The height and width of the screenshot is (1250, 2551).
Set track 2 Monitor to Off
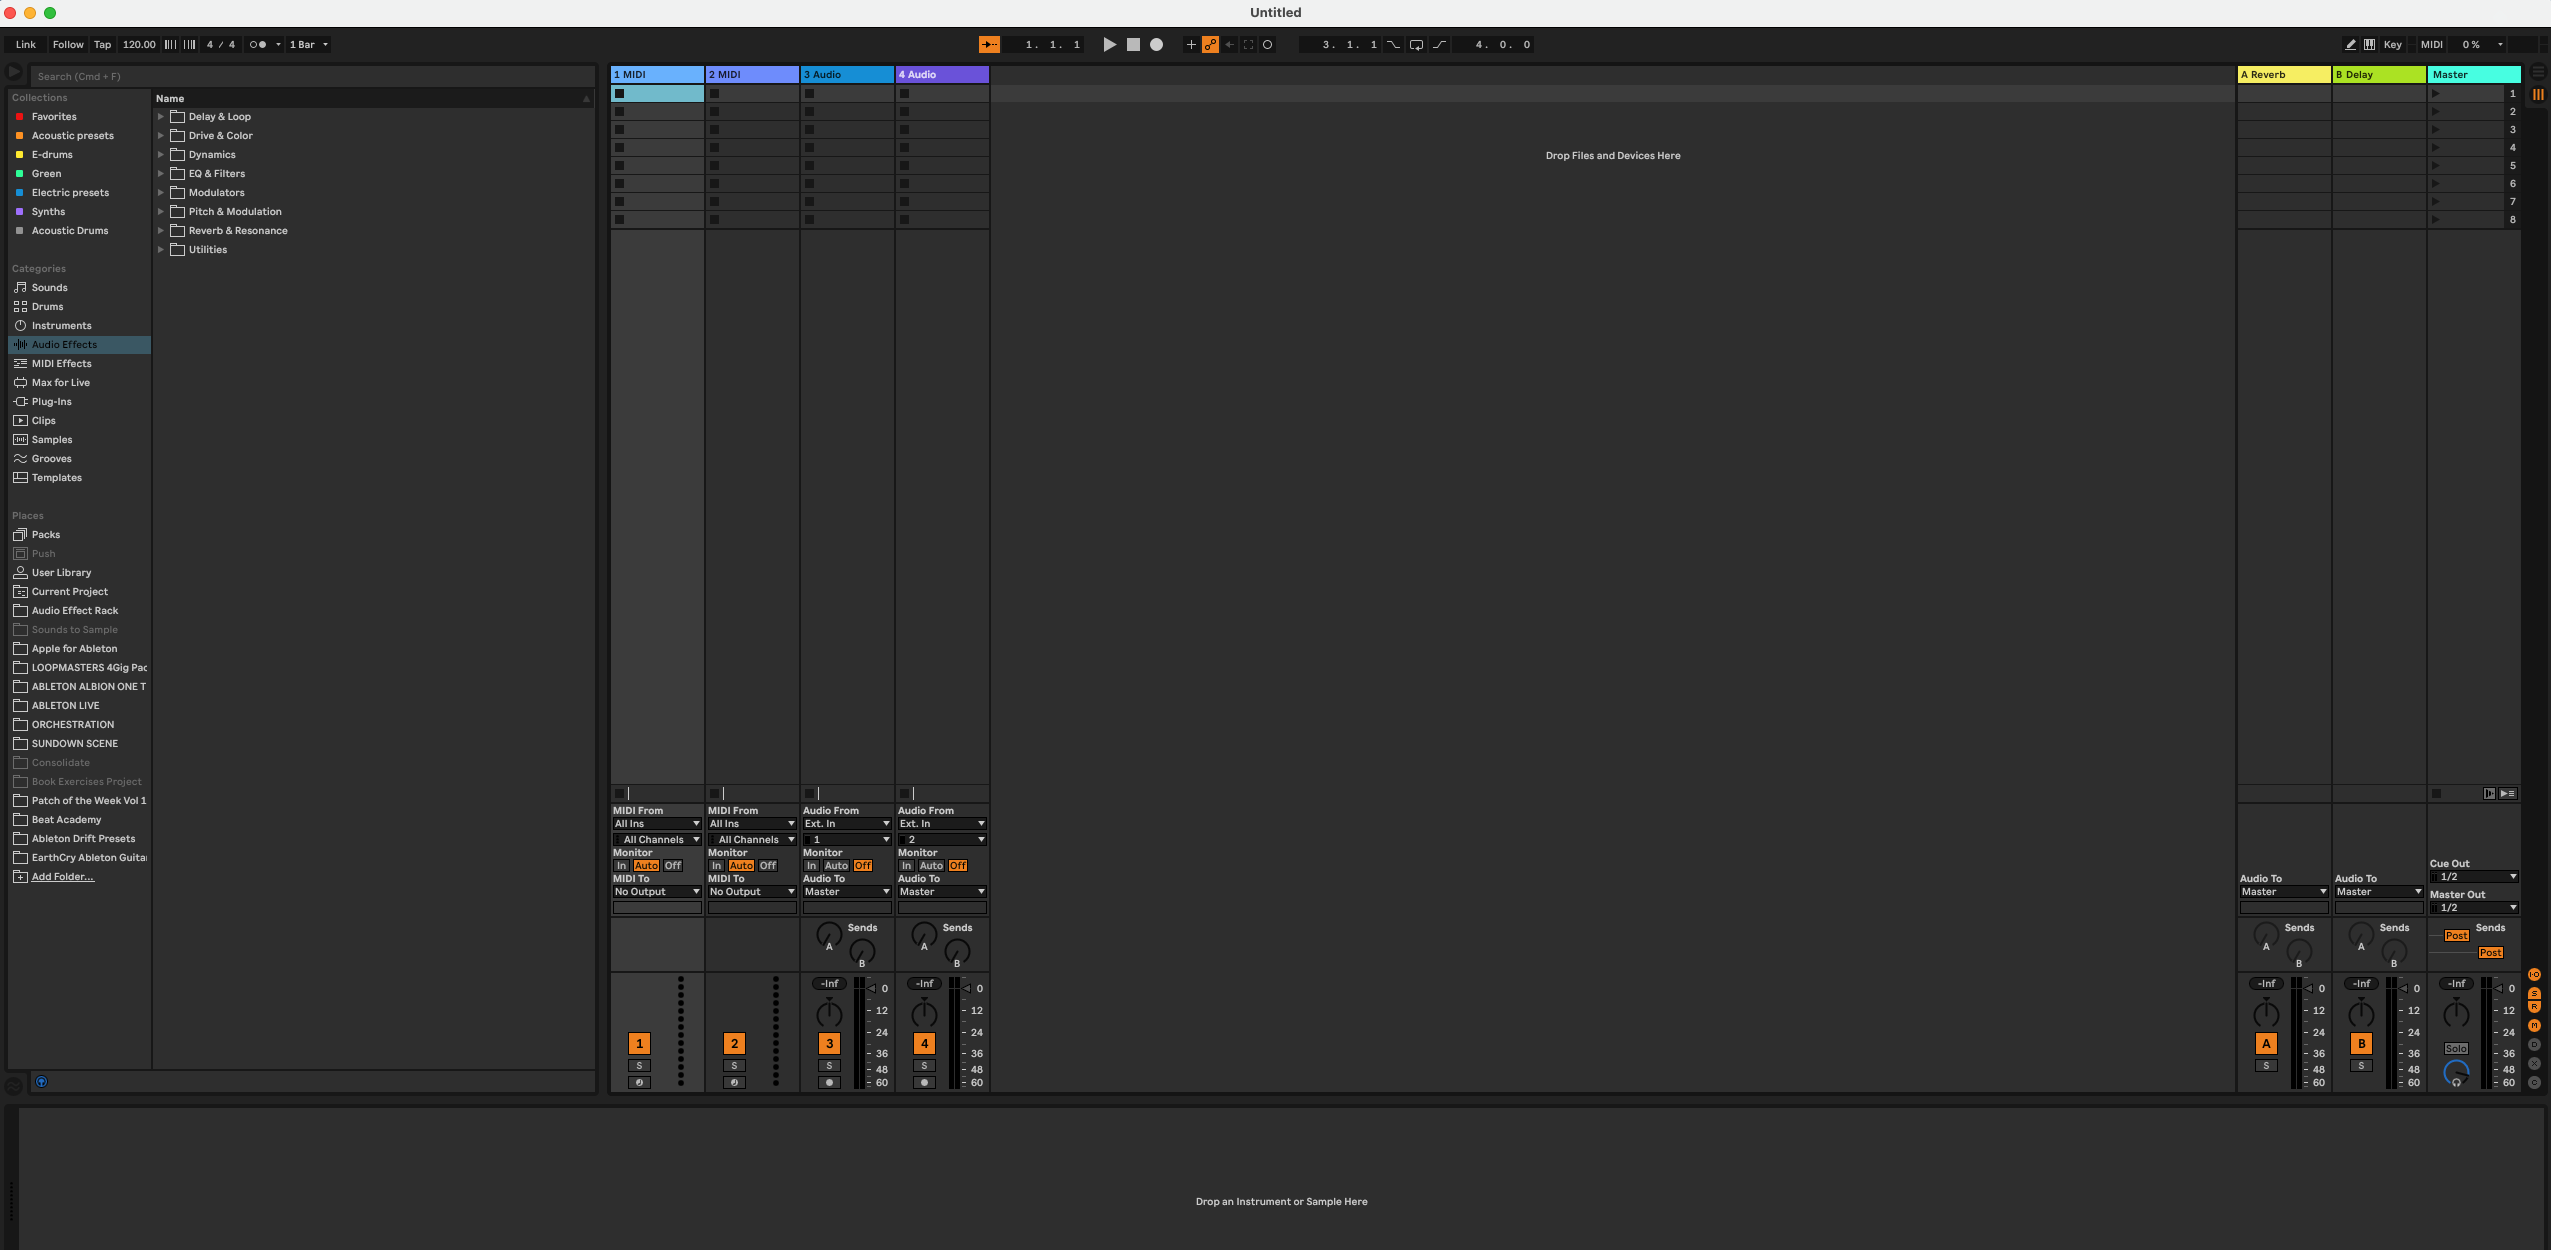[x=768, y=866]
